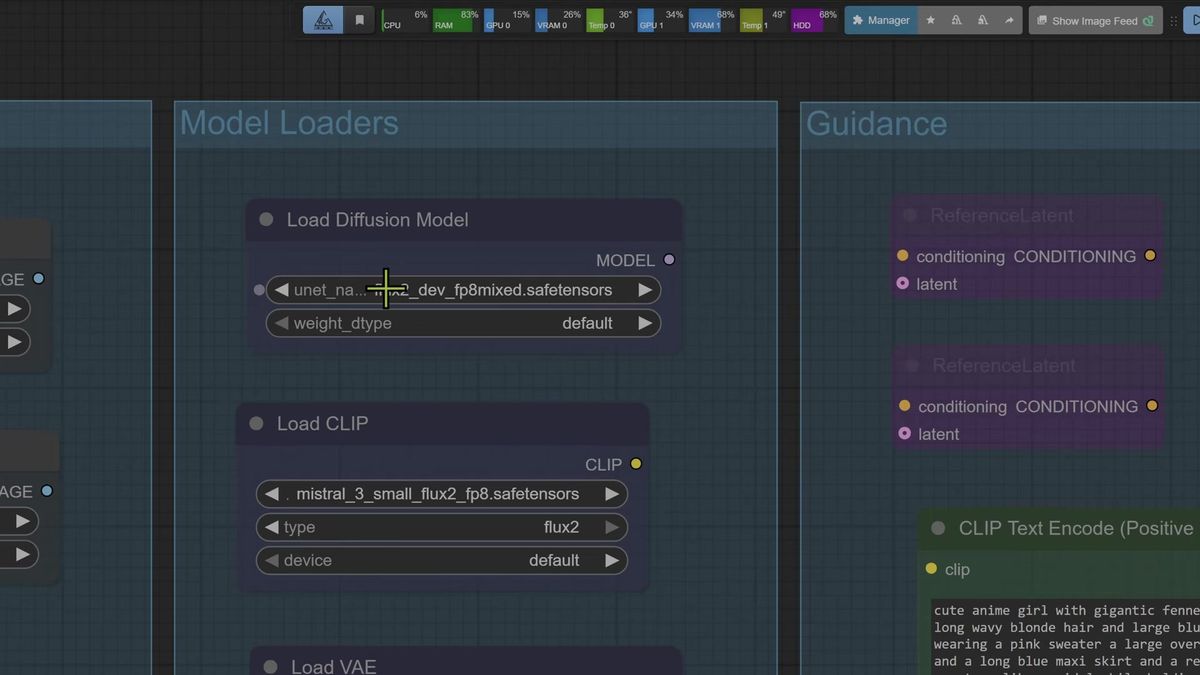Click the Temp 1 monitor indicator

763,20
